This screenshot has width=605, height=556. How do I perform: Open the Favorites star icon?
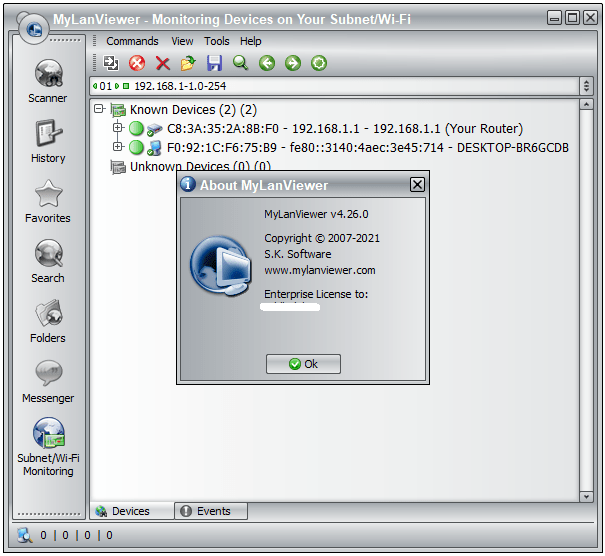48,193
